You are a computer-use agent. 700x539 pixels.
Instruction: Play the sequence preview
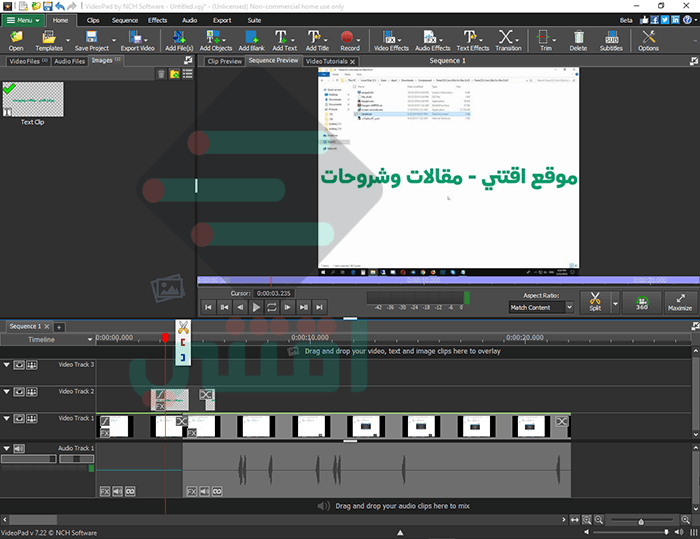[x=256, y=307]
